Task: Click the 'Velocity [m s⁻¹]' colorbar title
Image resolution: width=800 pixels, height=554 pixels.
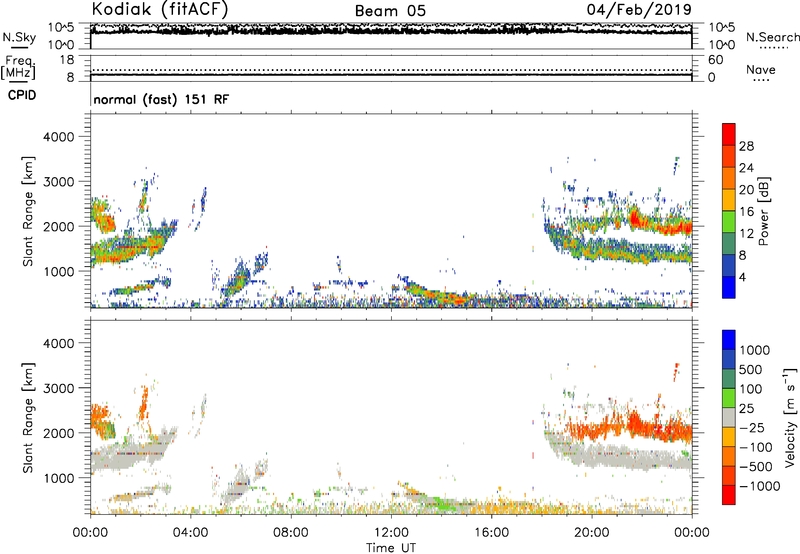Action: tap(790, 417)
